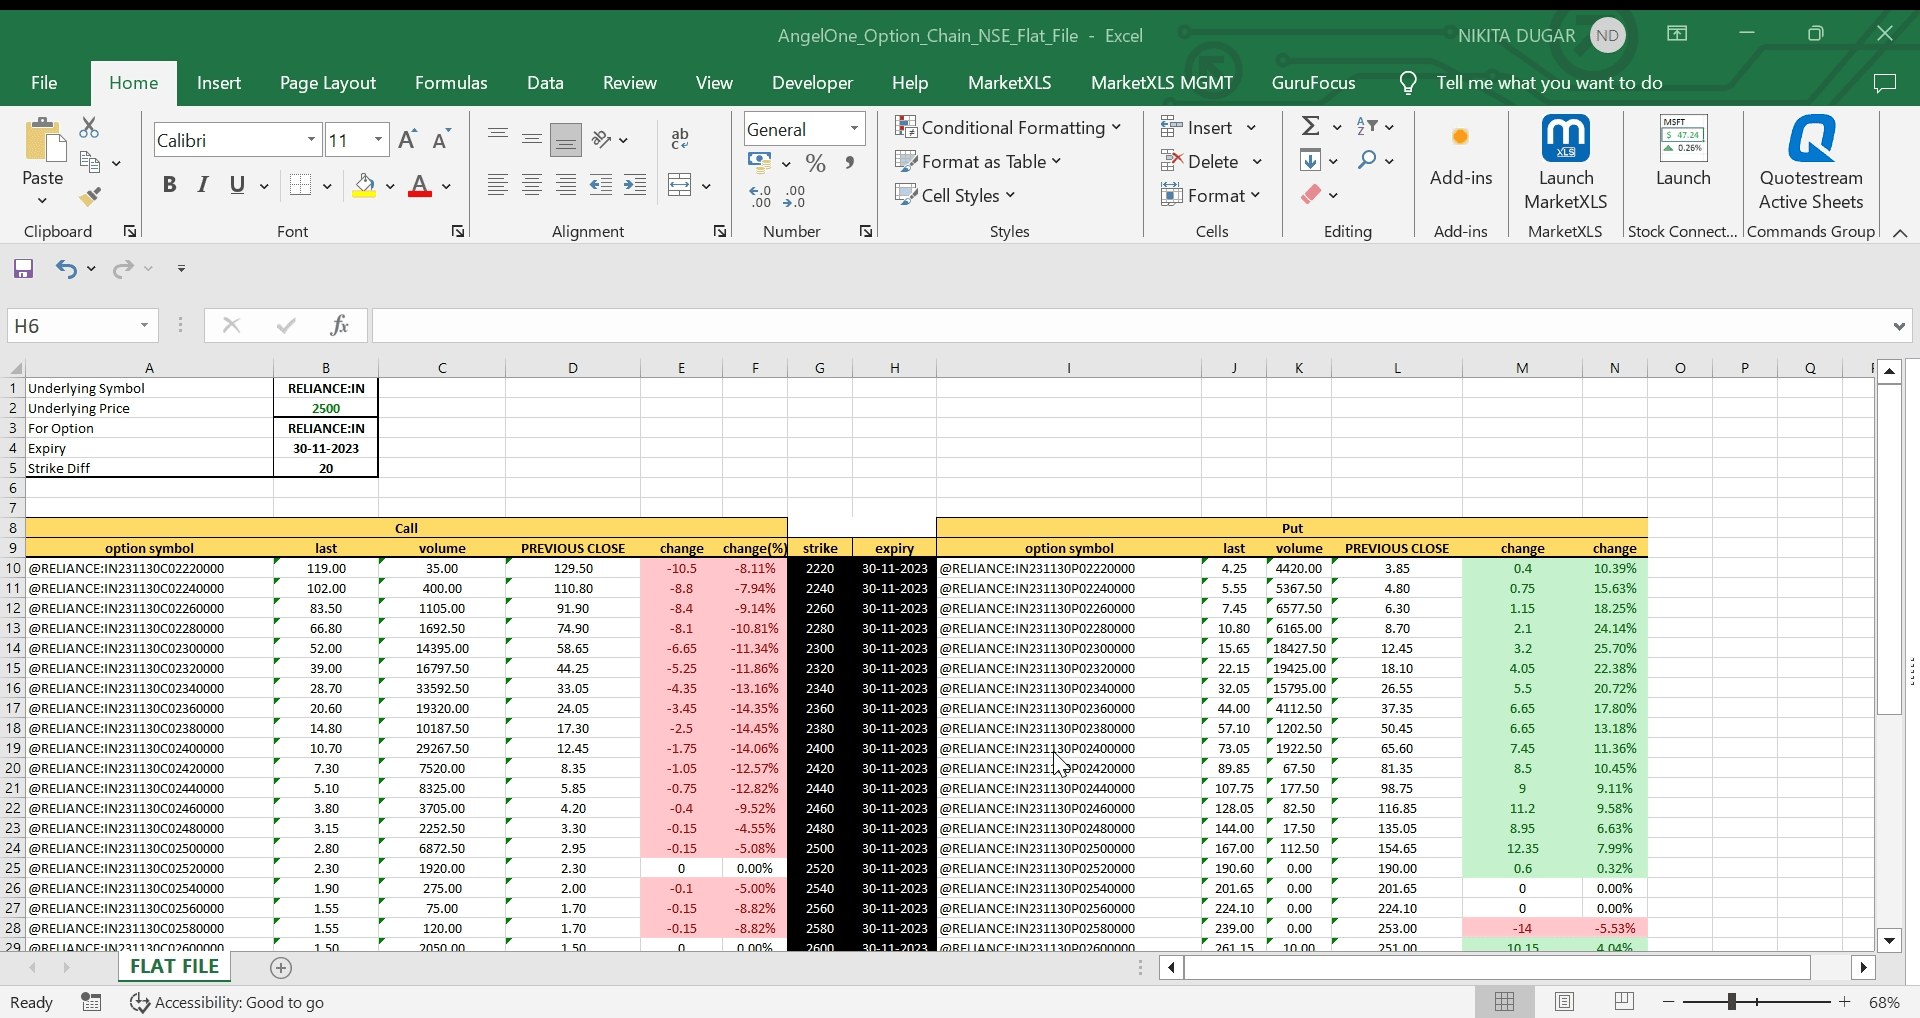The image size is (1920, 1018).
Task: Switch to the Formulas tab
Action: [x=451, y=83]
